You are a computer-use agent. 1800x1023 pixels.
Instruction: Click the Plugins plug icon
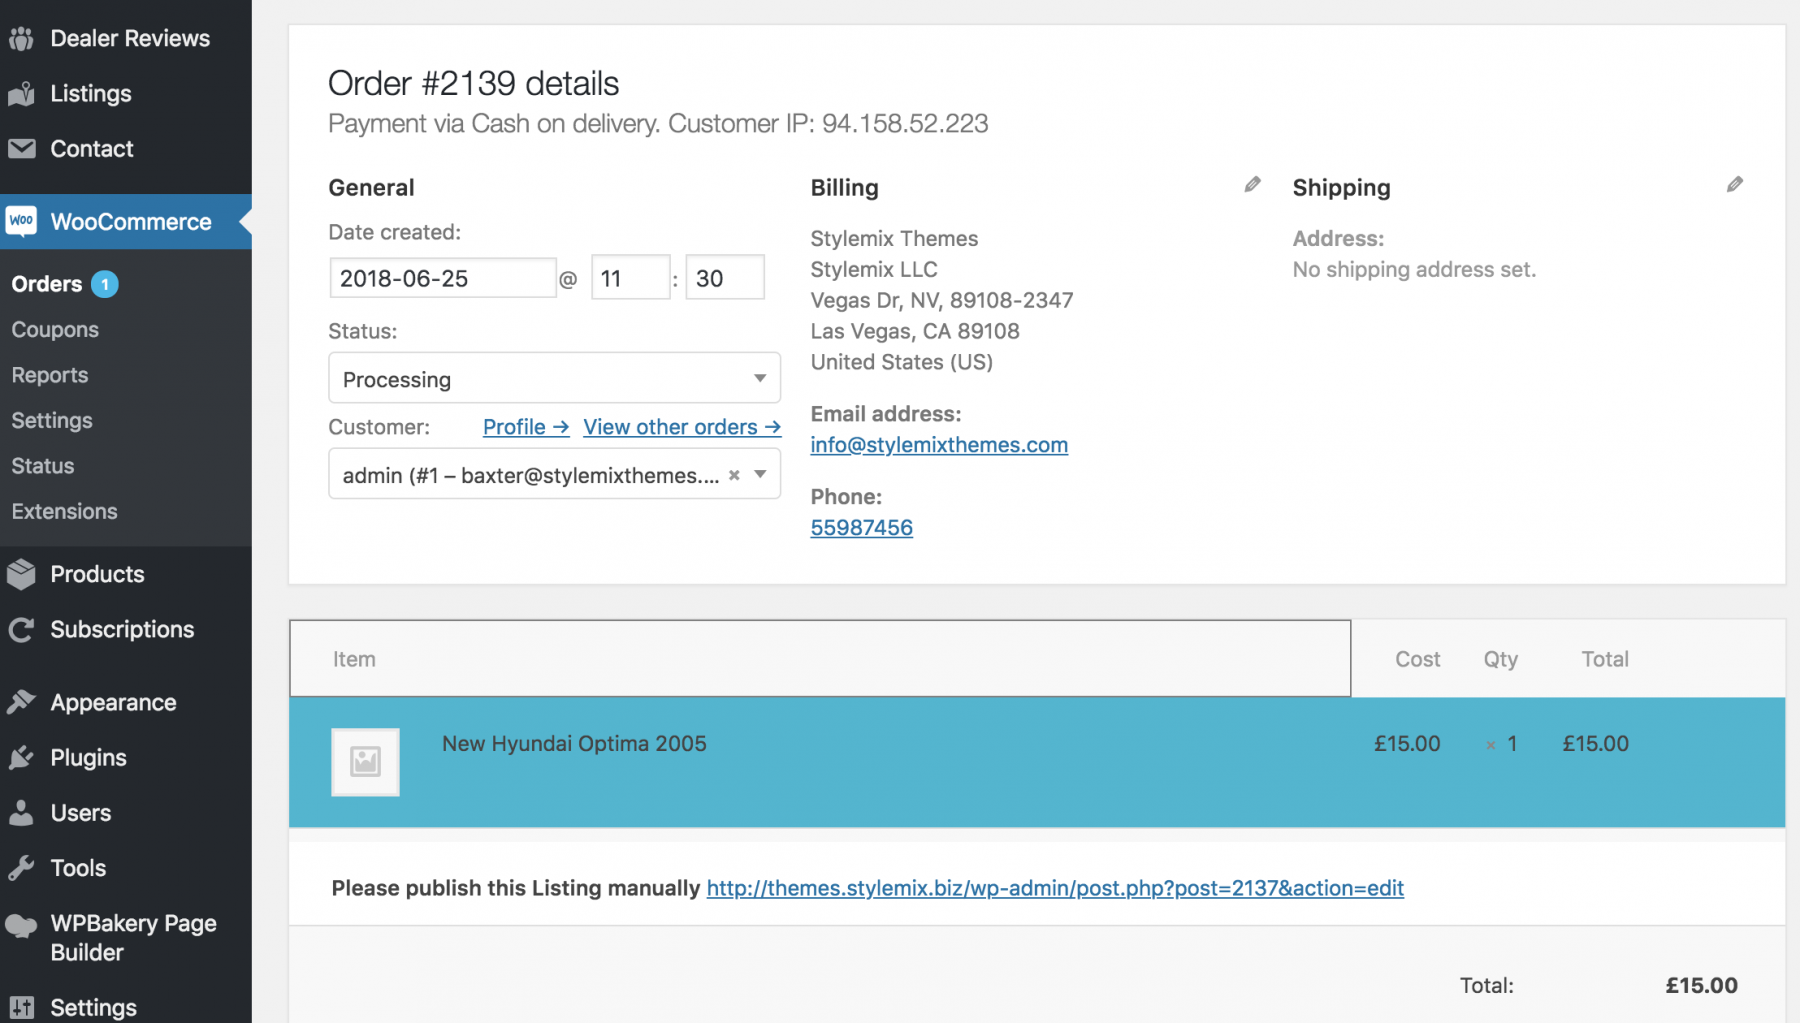click(x=21, y=757)
